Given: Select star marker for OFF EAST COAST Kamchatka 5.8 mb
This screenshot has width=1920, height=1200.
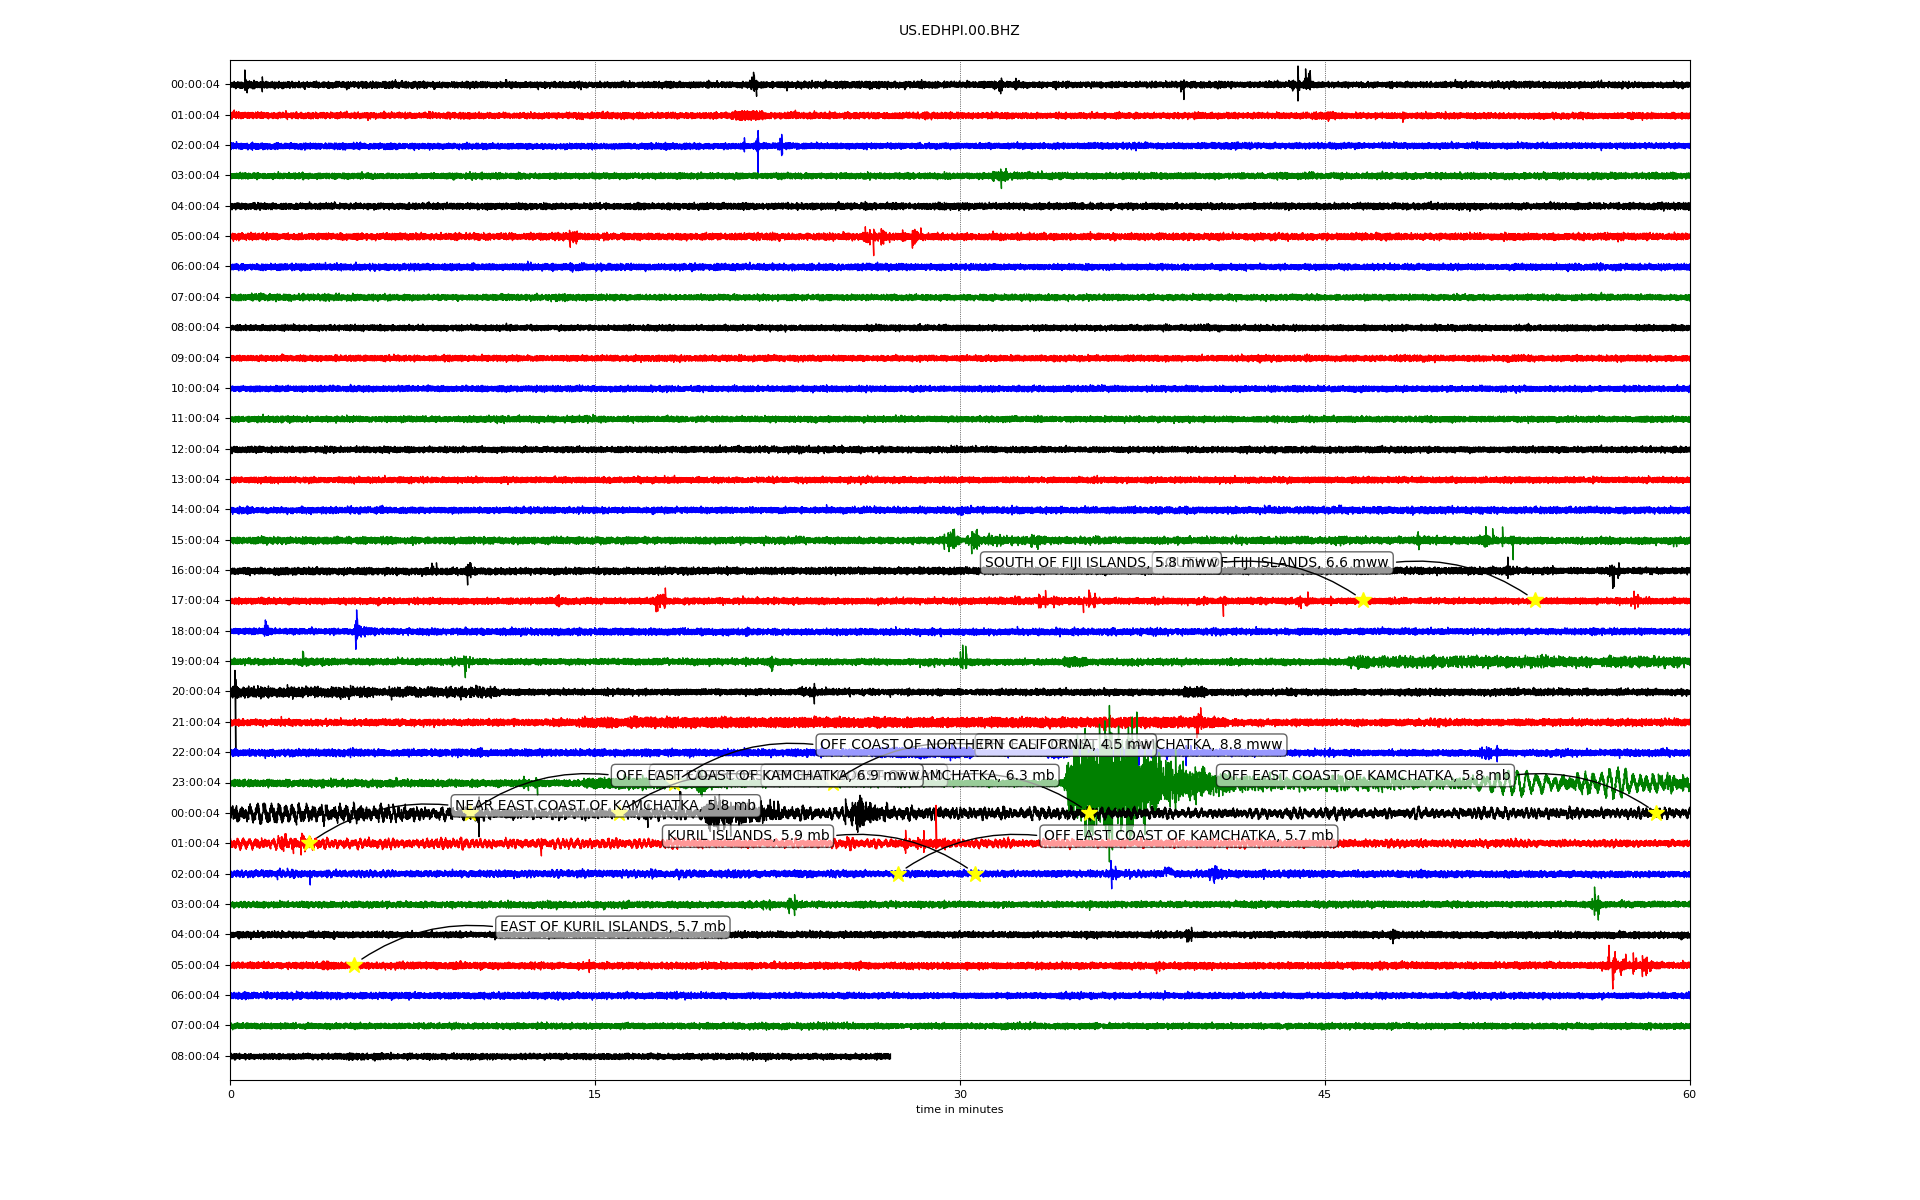Looking at the screenshot, I should 1656,813.
